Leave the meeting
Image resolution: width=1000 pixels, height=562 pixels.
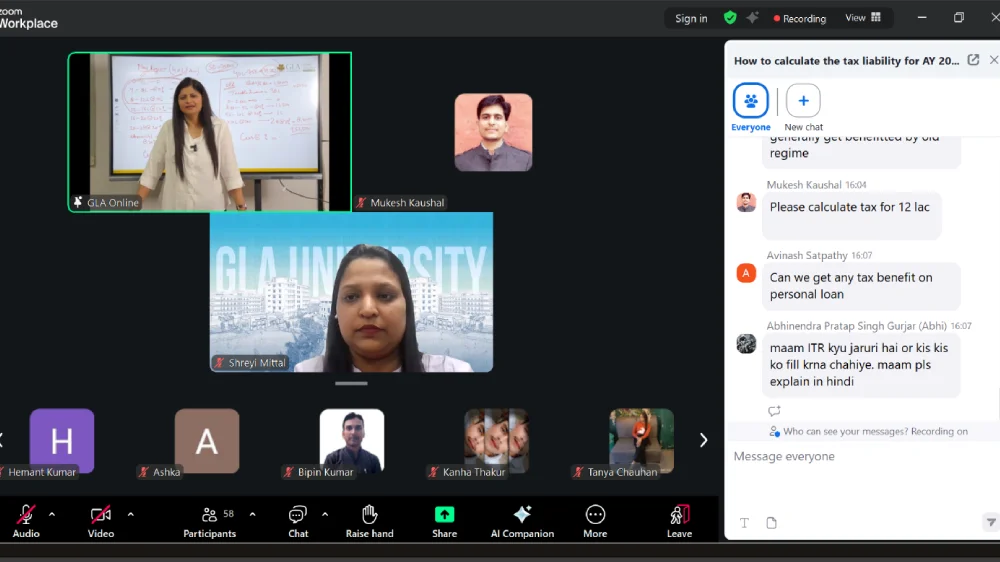pos(679,516)
